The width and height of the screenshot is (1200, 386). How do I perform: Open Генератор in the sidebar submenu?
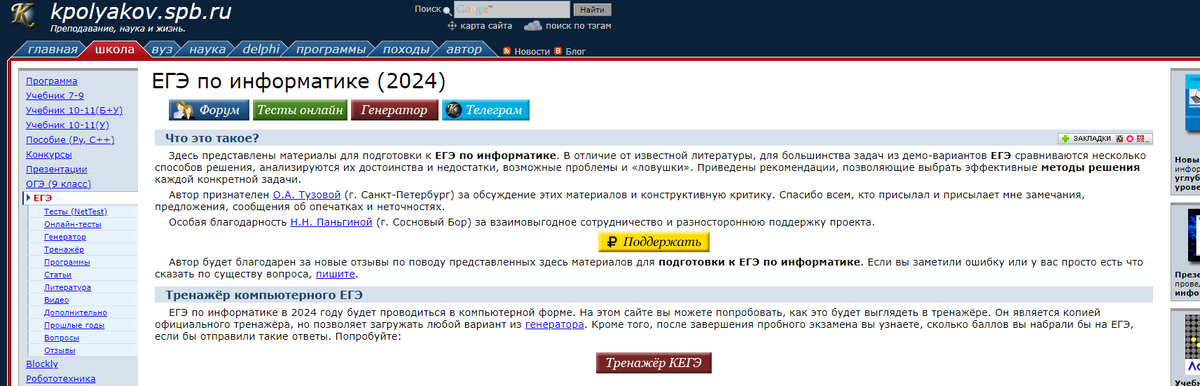click(x=65, y=237)
